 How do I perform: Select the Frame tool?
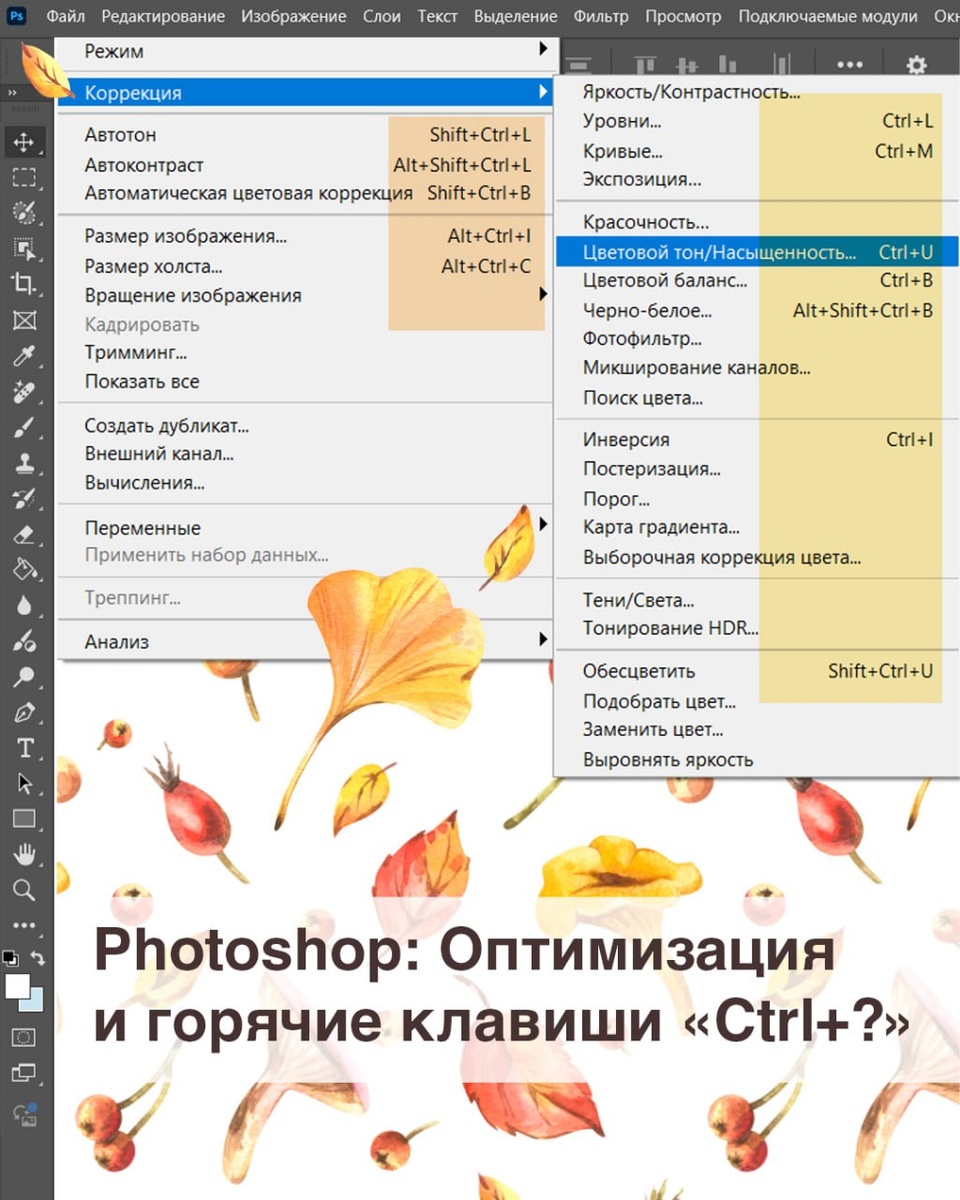pyautogui.click(x=24, y=320)
